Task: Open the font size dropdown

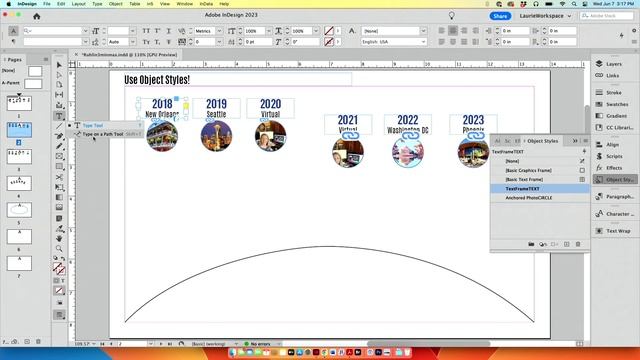Action: [x=133, y=31]
